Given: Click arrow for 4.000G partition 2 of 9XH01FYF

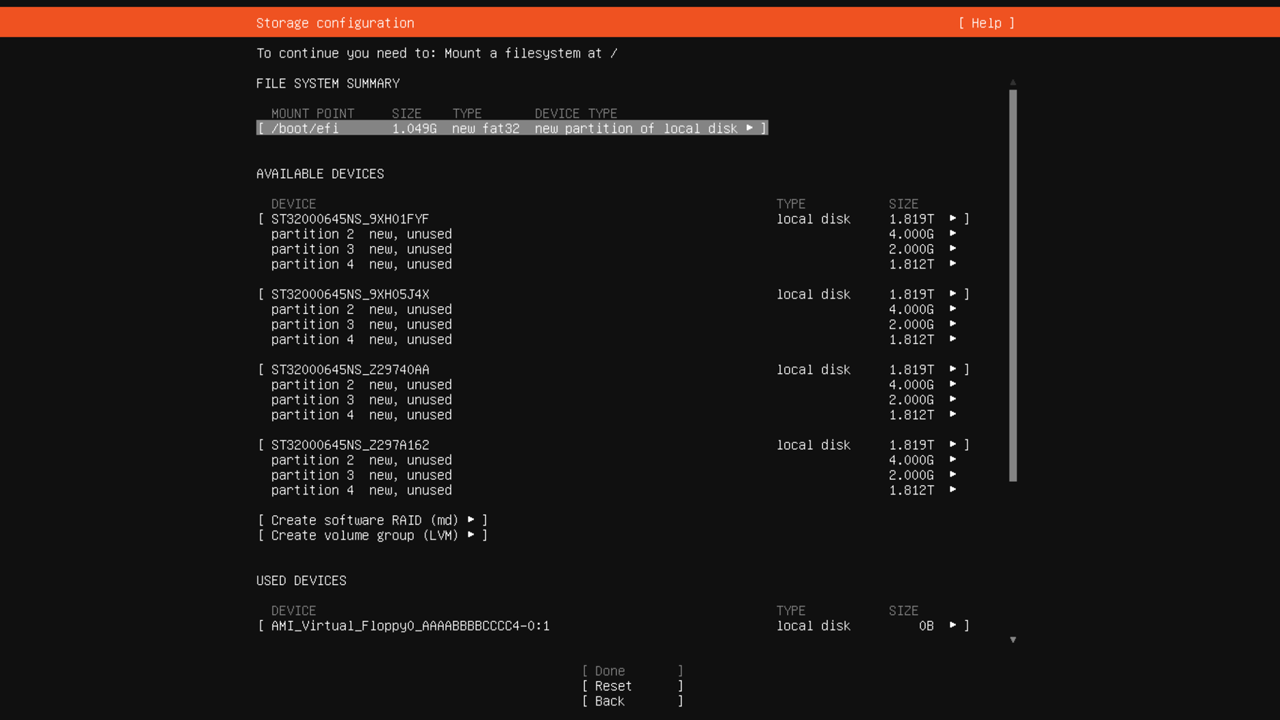Looking at the screenshot, I should (952, 234).
